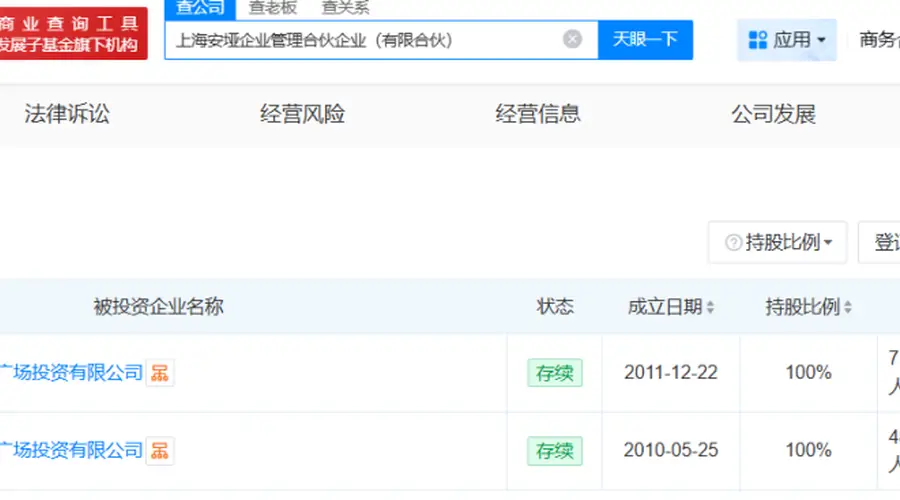Click 存续 status tag in 2011-12-22 row
The height and width of the screenshot is (500, 900).
[x=554, y=373]
